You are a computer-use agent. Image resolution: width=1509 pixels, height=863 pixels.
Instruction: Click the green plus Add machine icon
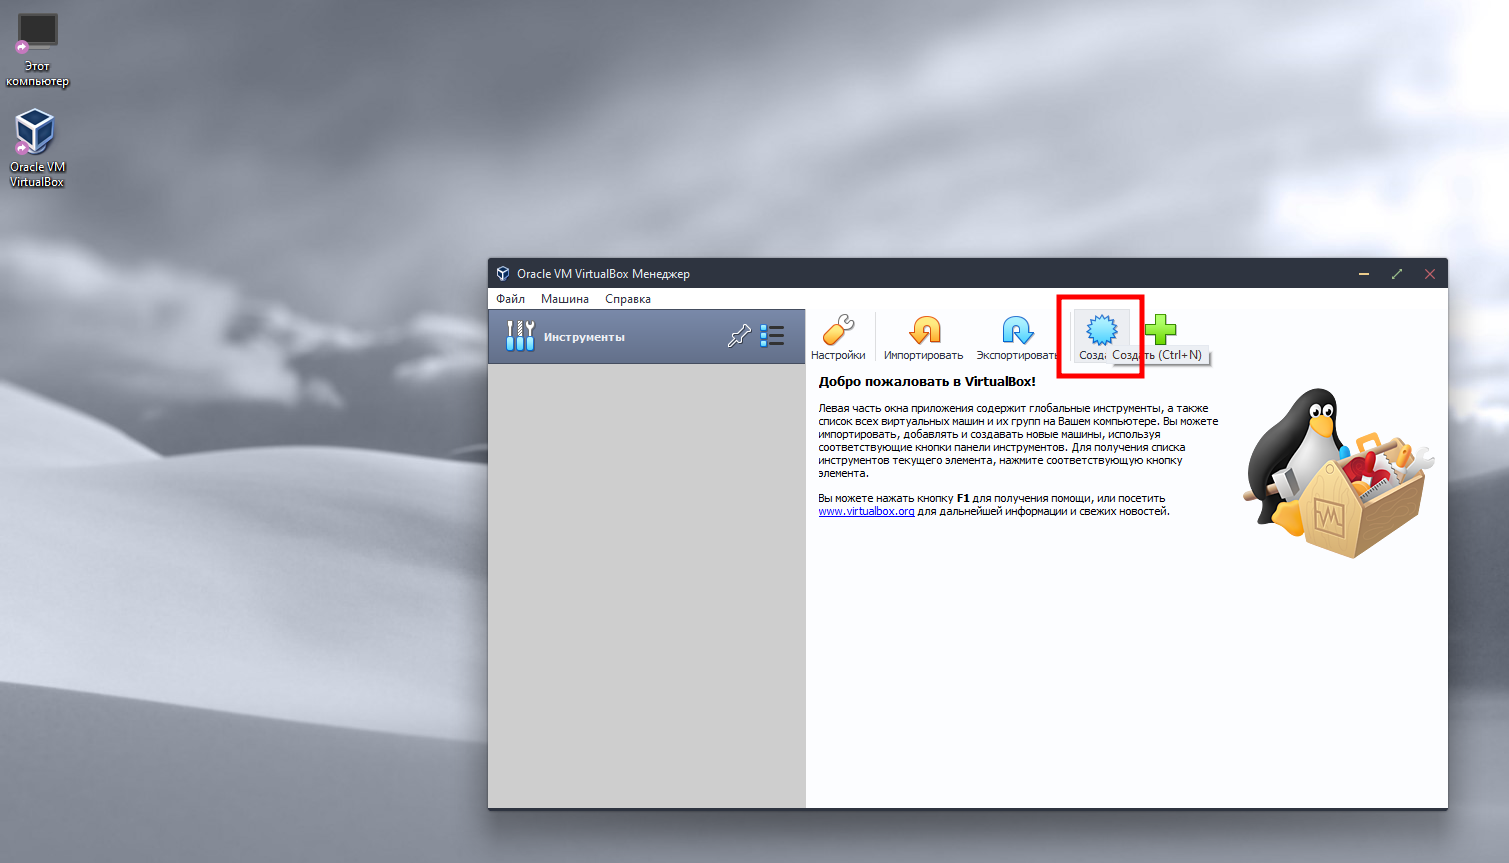(x=1160, y=328)
